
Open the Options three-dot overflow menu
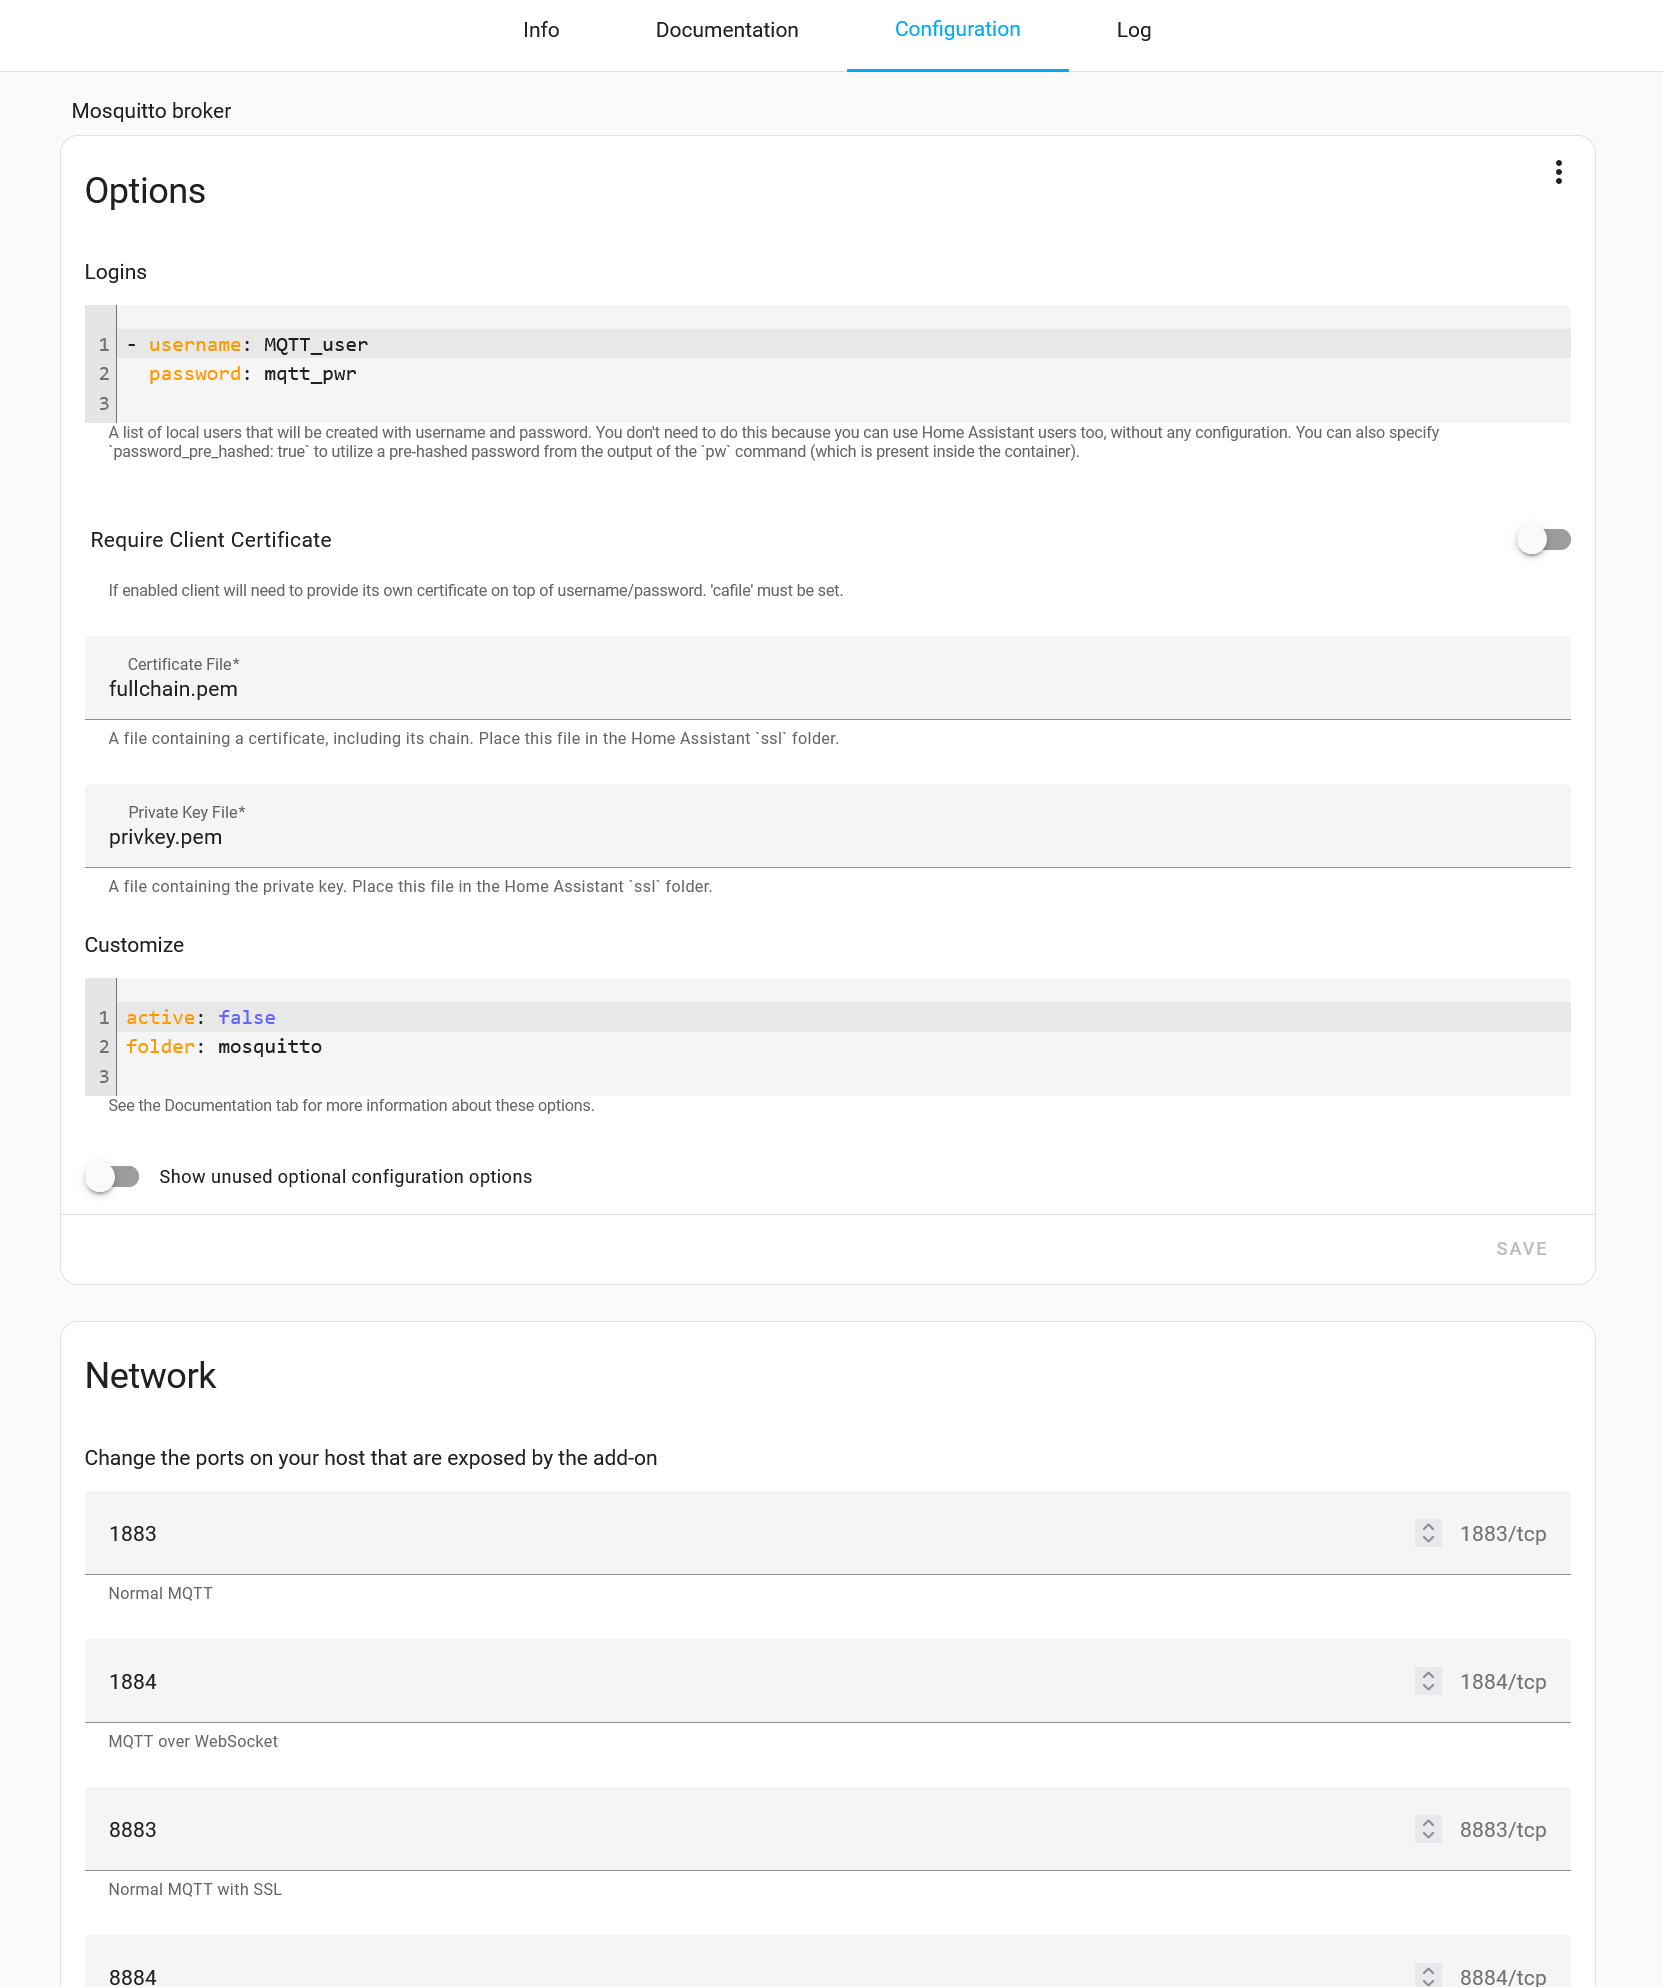point(1558,172)
